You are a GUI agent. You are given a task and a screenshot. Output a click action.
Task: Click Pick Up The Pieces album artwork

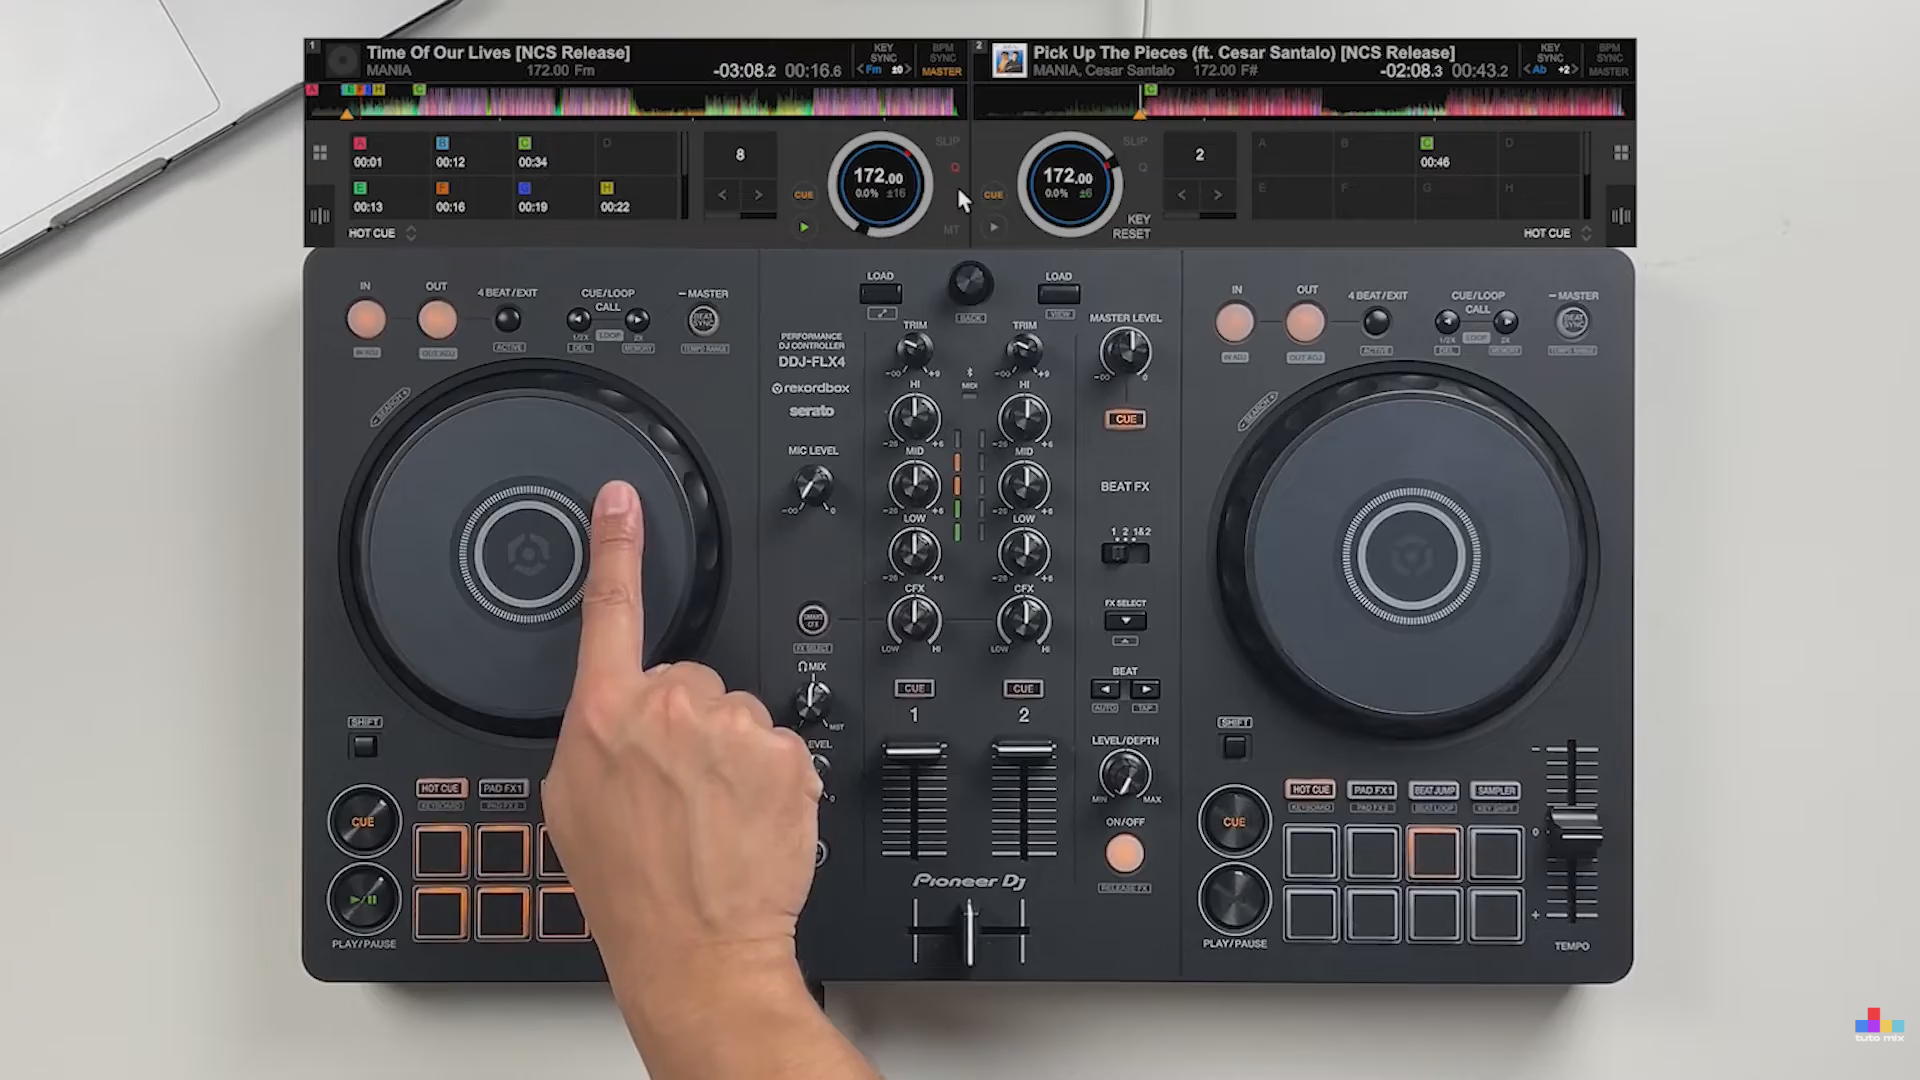(x=1009, y=60)
